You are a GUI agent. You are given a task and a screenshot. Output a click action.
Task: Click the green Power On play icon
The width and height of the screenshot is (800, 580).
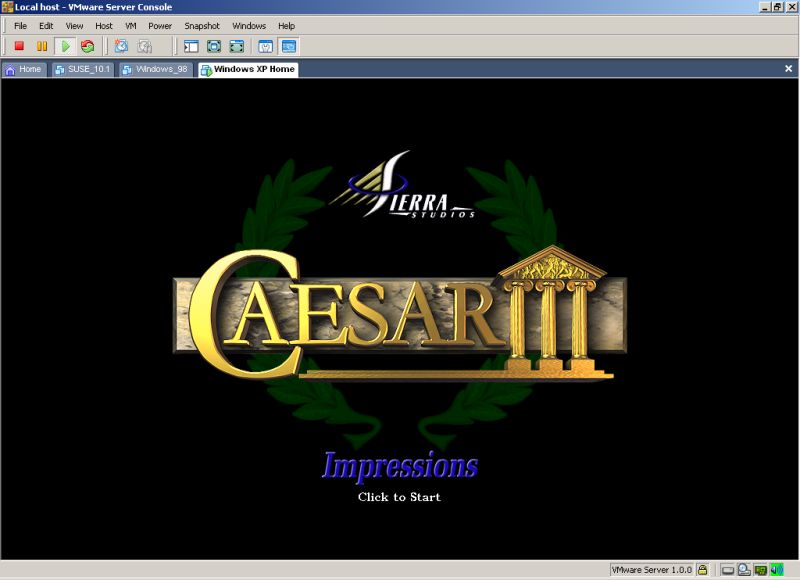click(x=65, y=46)
